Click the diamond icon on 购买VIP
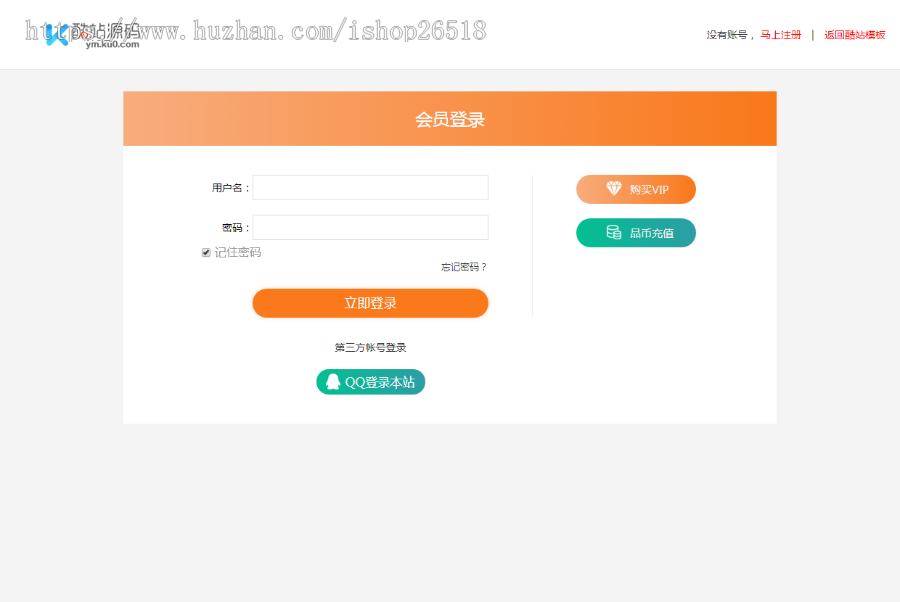 point(614,188)
